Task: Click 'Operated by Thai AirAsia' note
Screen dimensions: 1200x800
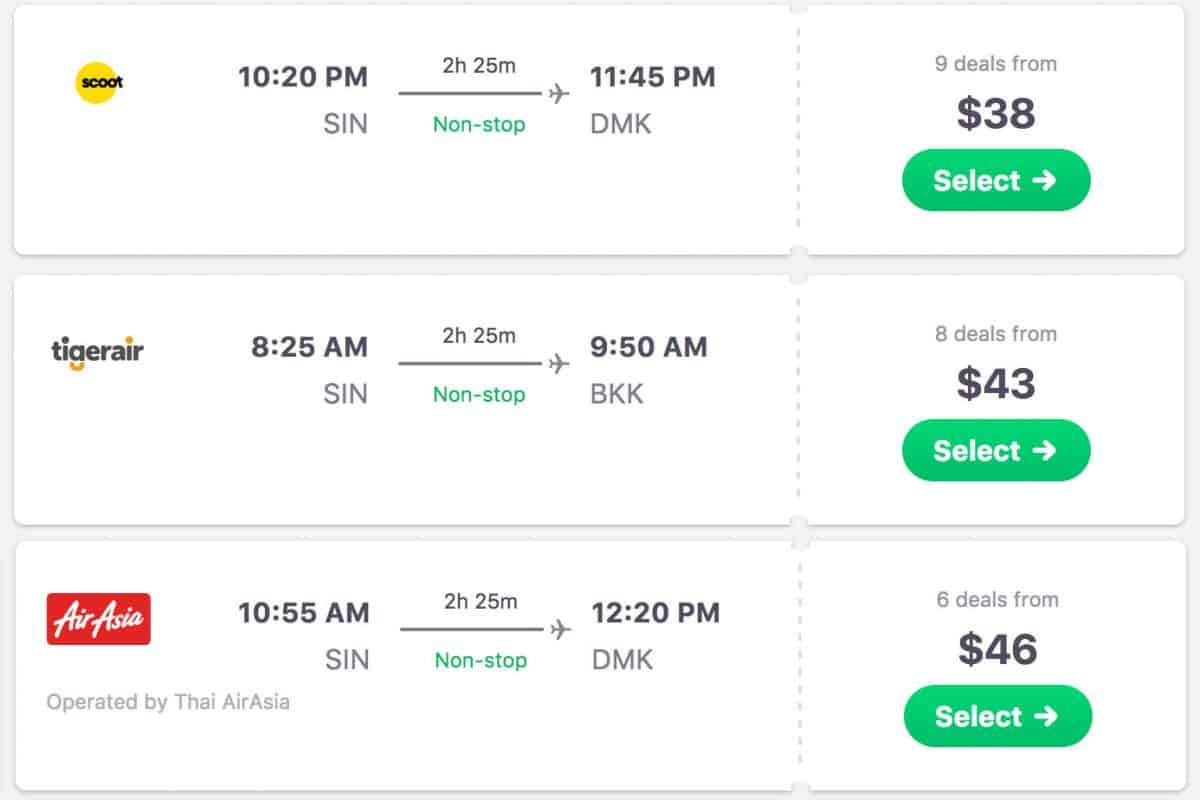Action: pos(168,702)
